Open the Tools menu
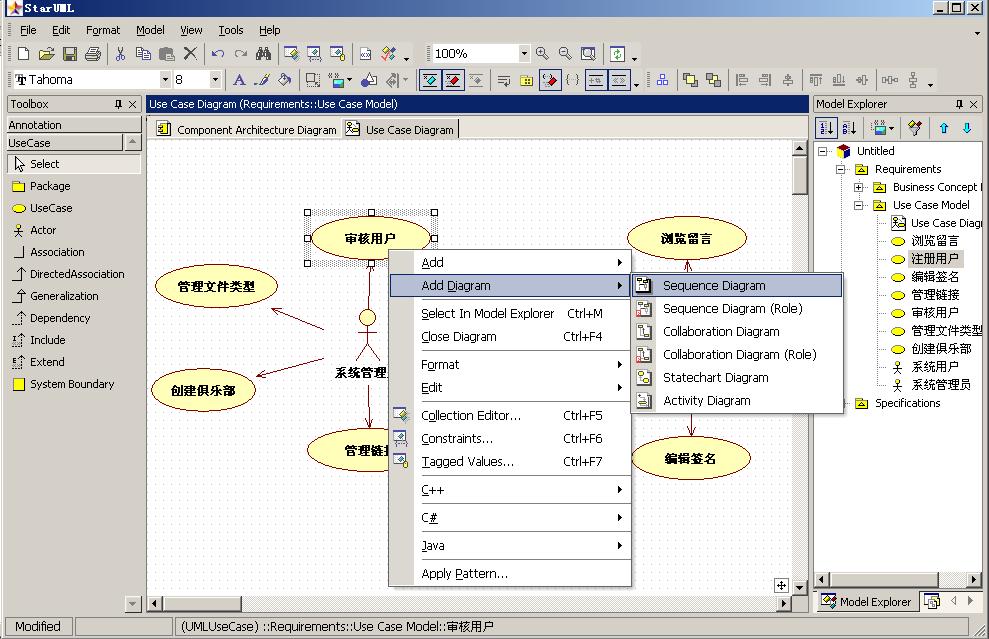The width and height of the screenshot is (989, 639). [x=231, y=30]
